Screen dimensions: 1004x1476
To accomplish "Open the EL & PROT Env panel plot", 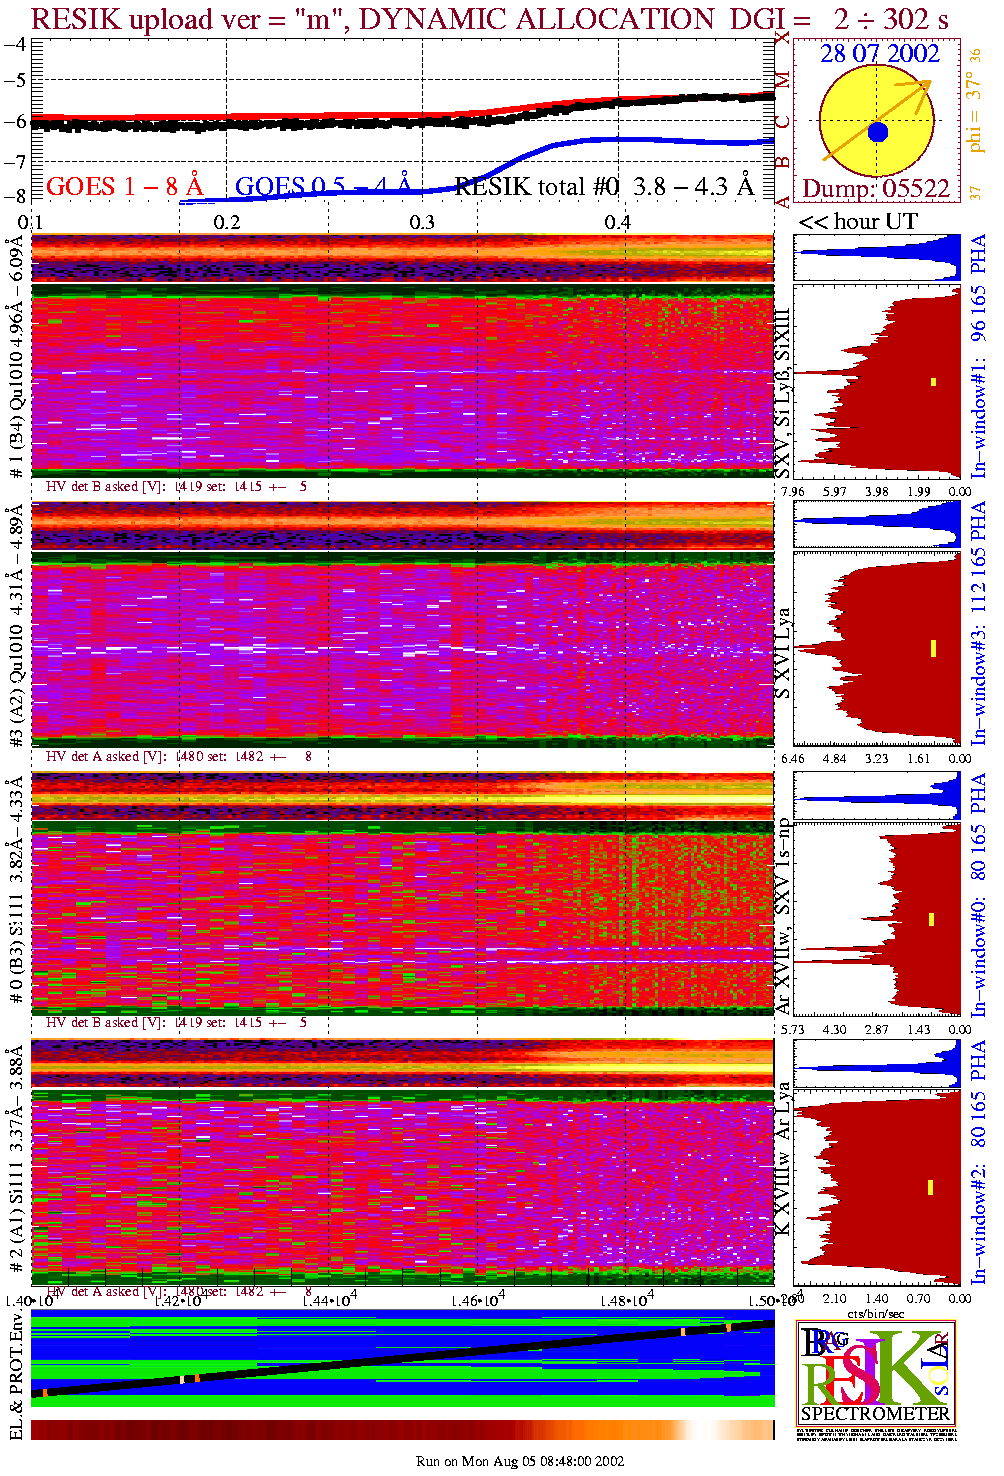I will point(402,1360).
